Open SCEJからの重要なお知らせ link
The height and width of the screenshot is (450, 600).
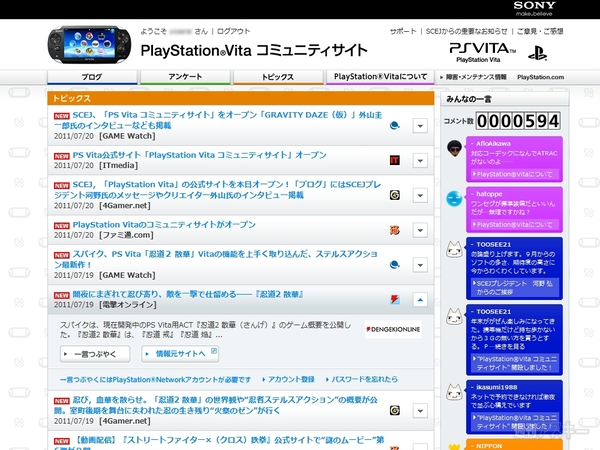(466, 31)
